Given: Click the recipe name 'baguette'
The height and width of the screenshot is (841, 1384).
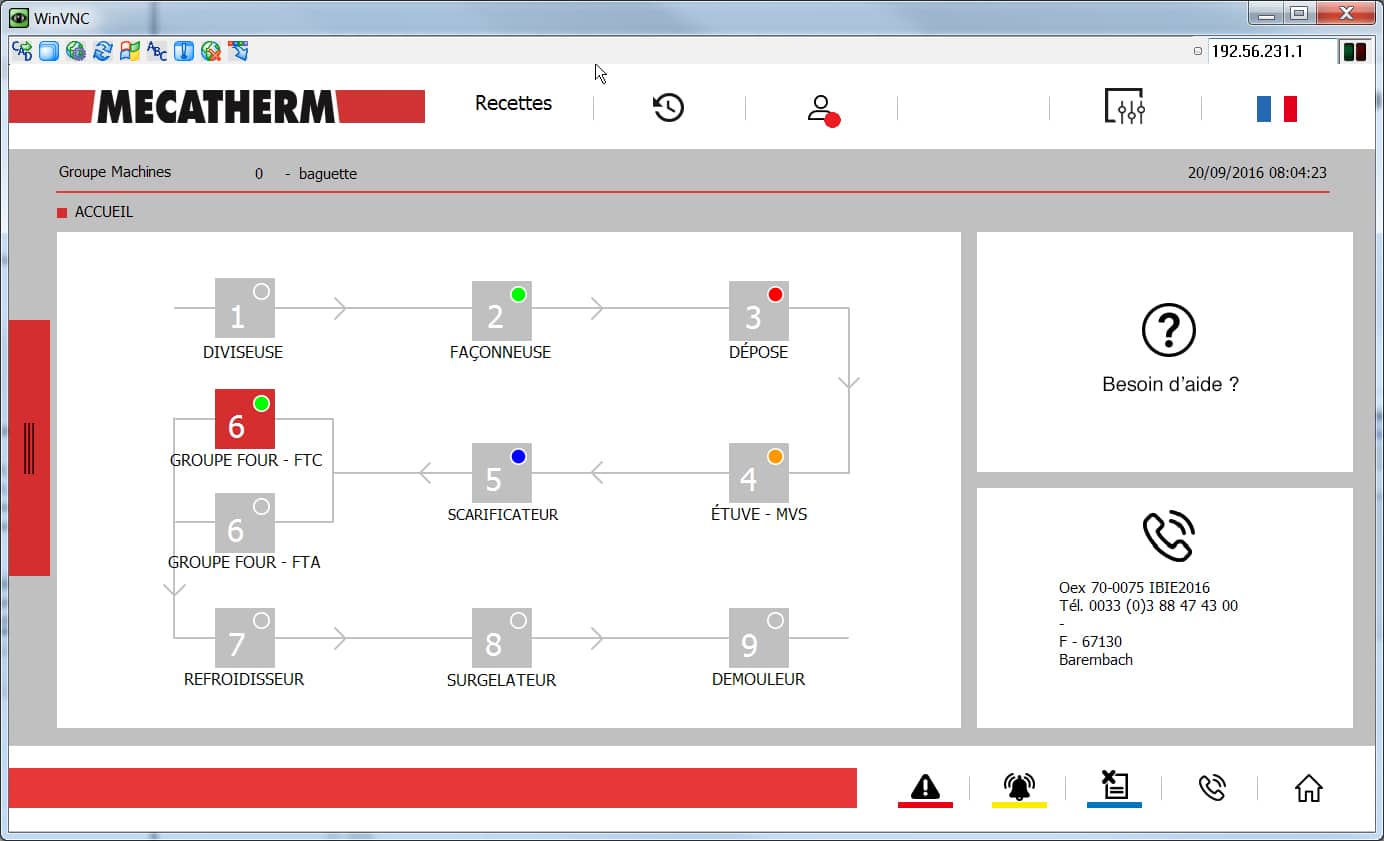Looking at the screenshot, I should pos(328,174).
